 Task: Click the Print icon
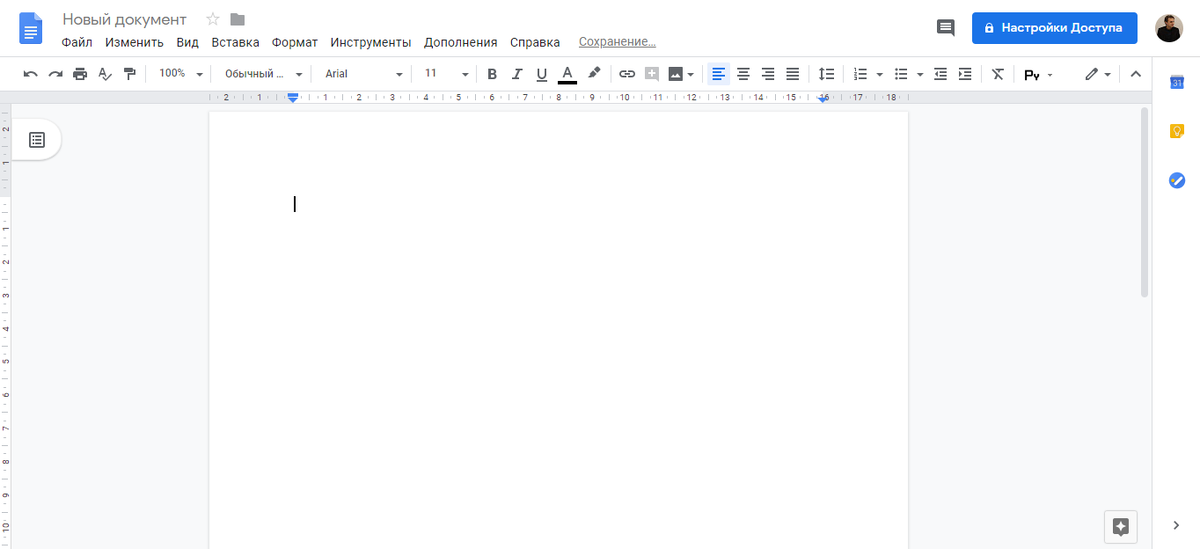pos(80,74)
